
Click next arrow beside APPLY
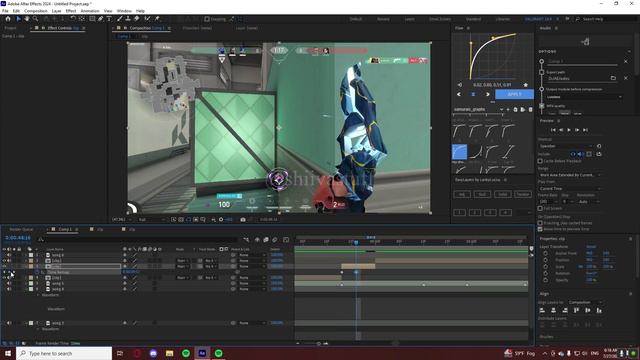(487, 94)
